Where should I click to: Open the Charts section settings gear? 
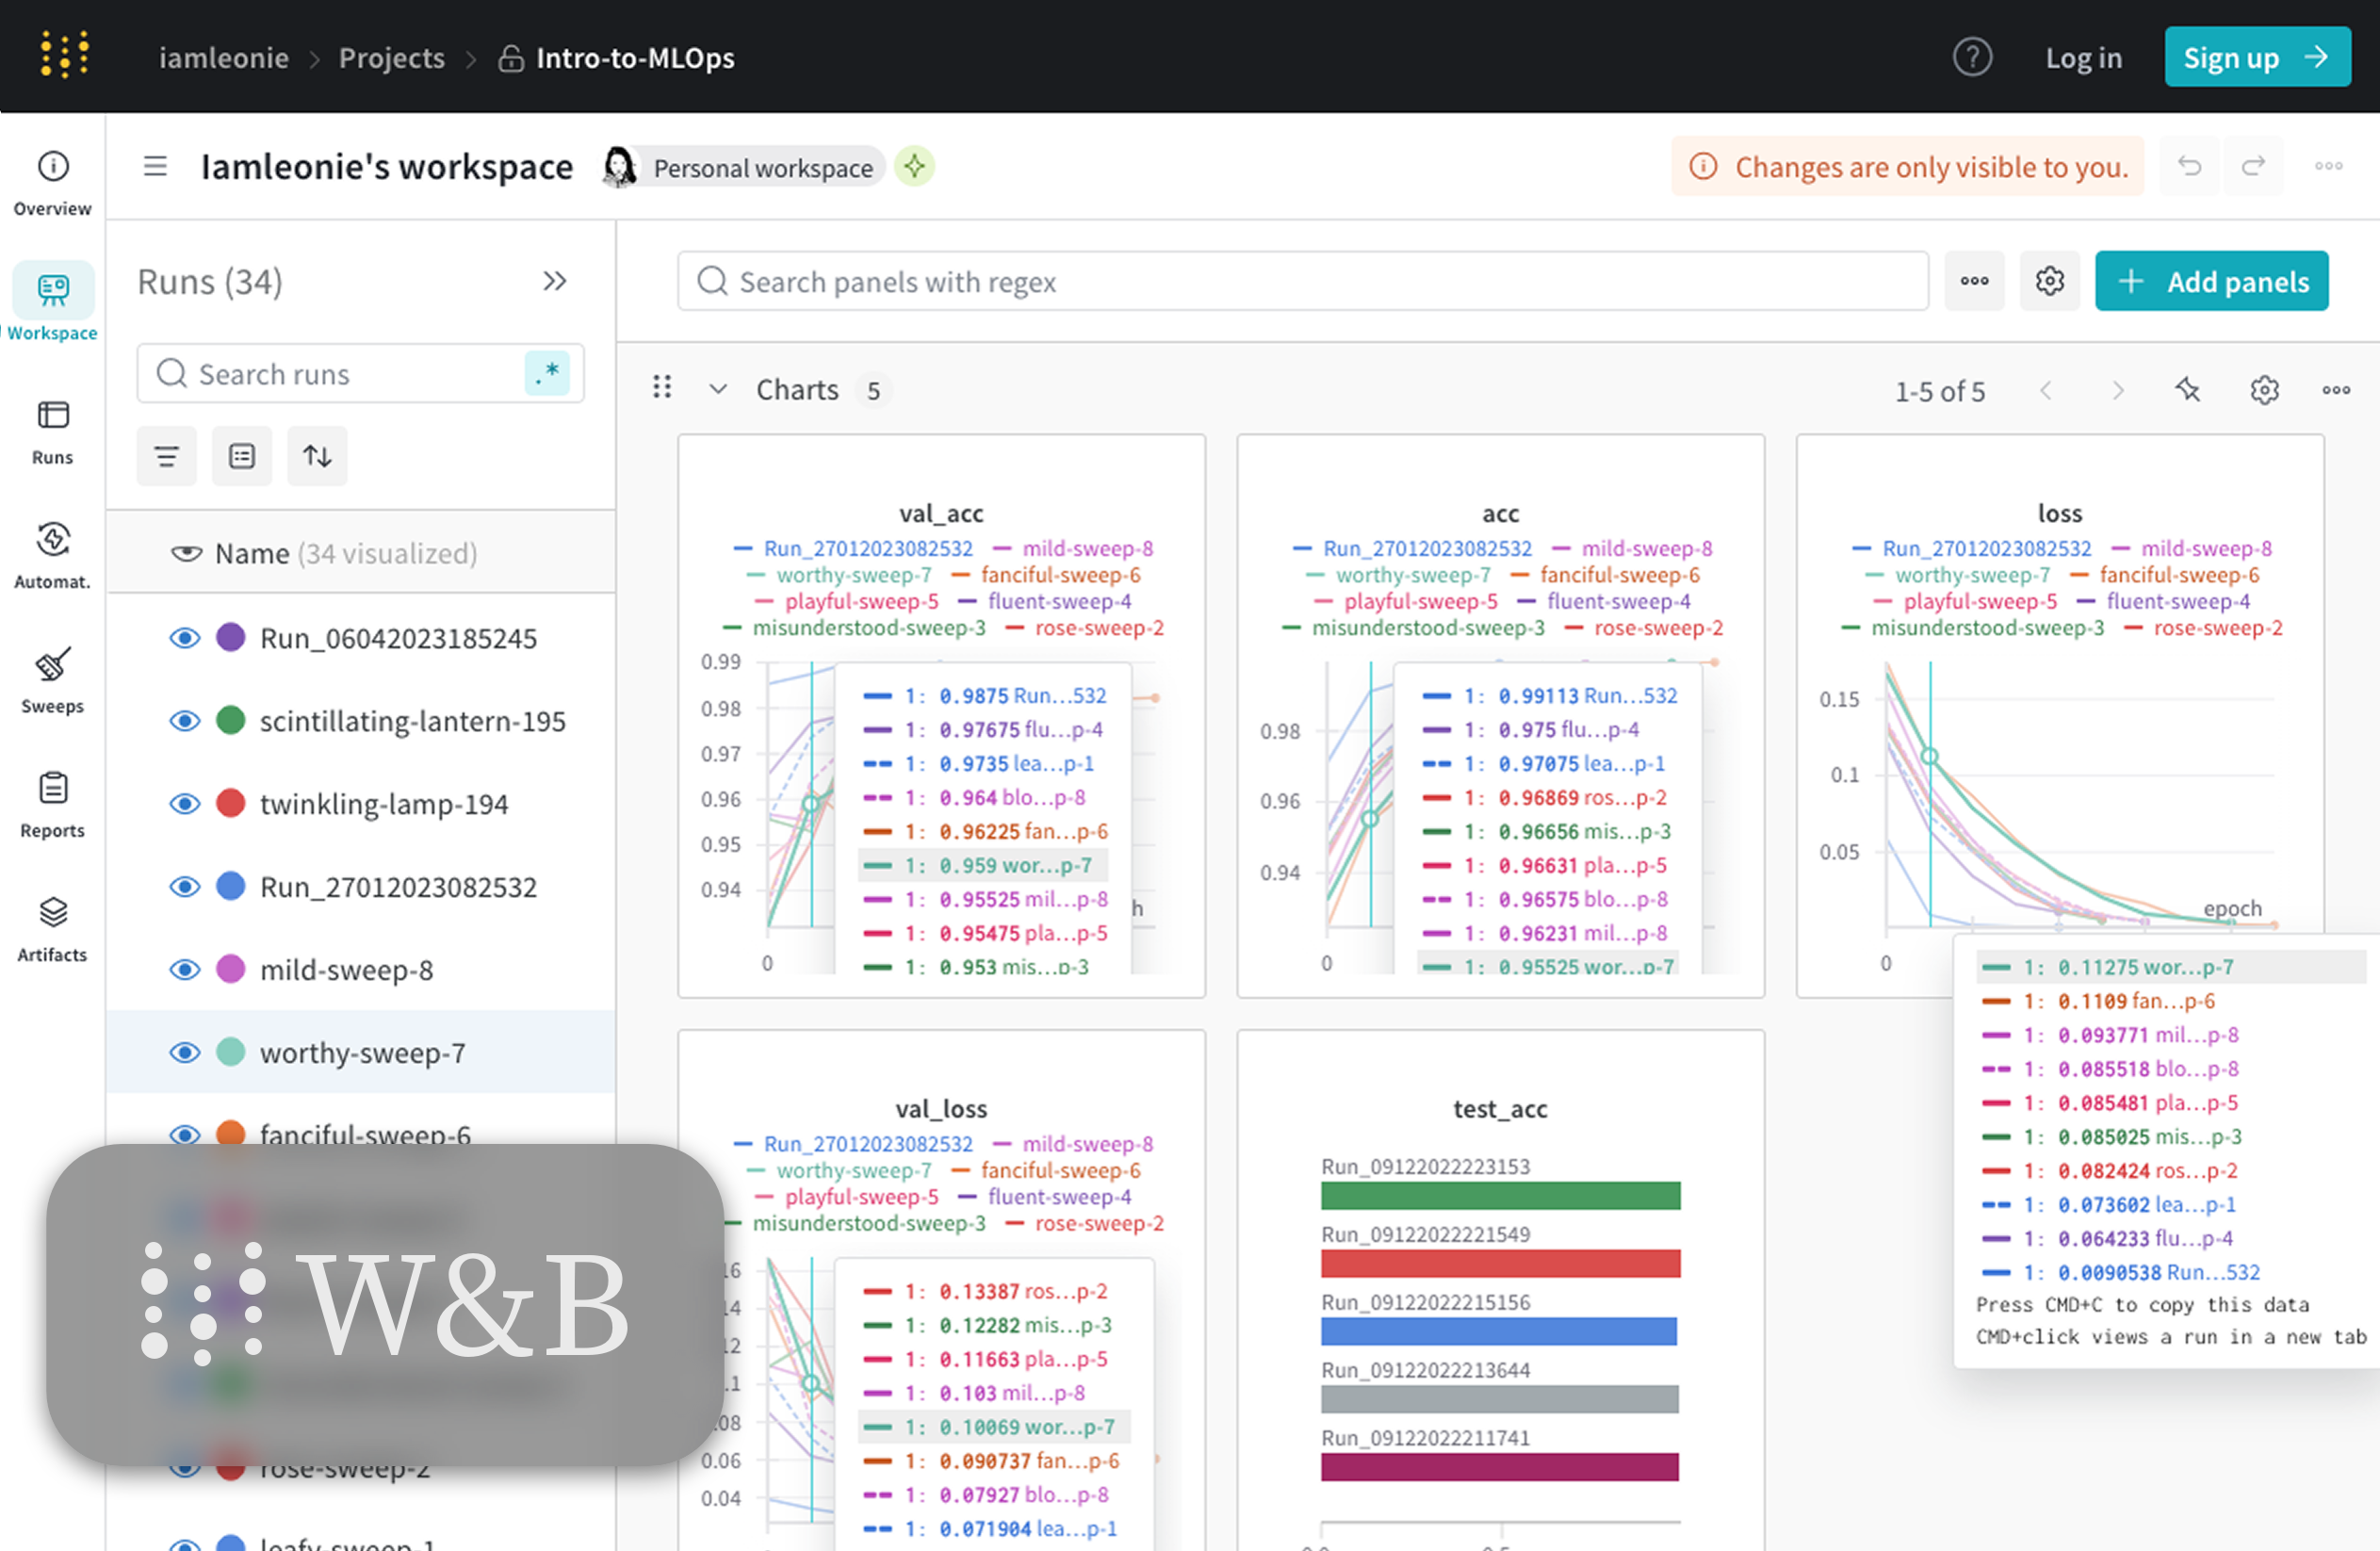click(x=2264, y=389)
